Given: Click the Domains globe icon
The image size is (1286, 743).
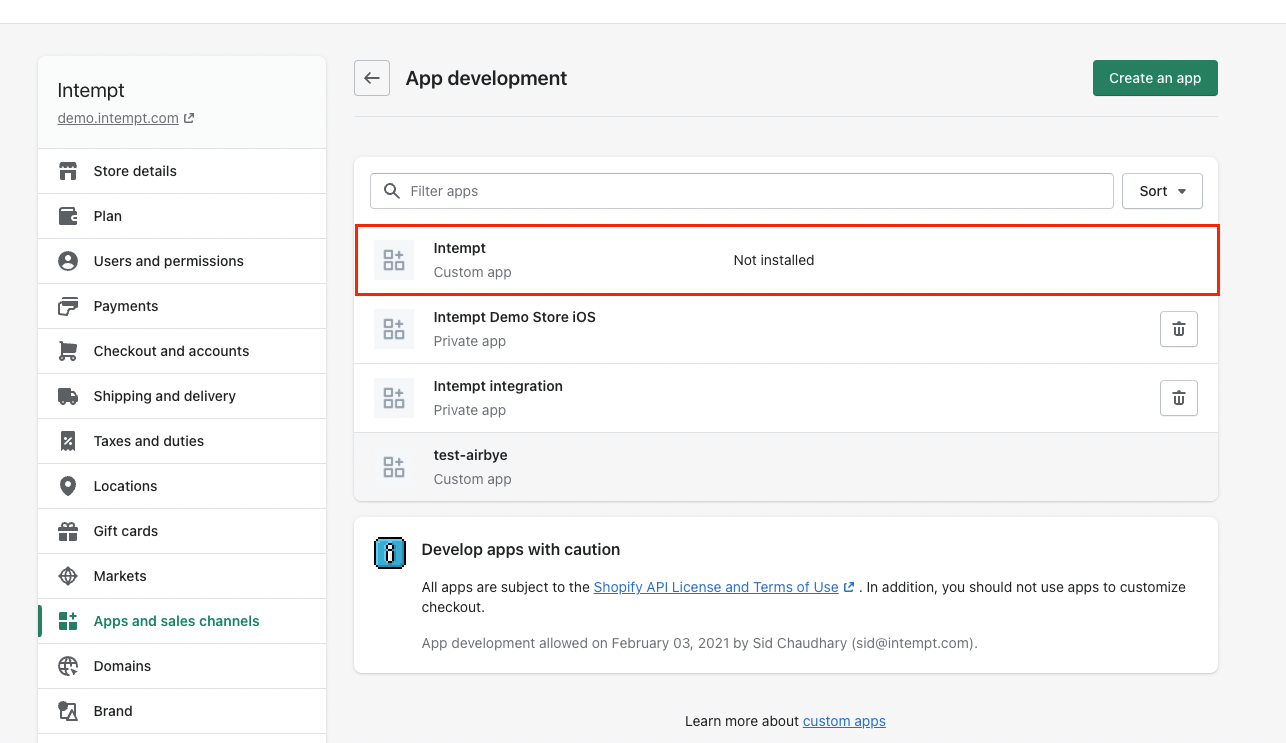Looking at the screenshot, I should [x=68, y=666].
